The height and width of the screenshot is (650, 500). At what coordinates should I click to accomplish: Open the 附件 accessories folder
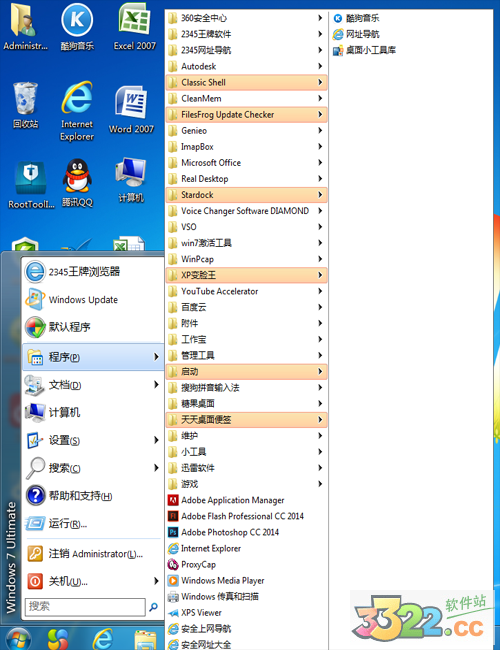[x=247, y=323]
